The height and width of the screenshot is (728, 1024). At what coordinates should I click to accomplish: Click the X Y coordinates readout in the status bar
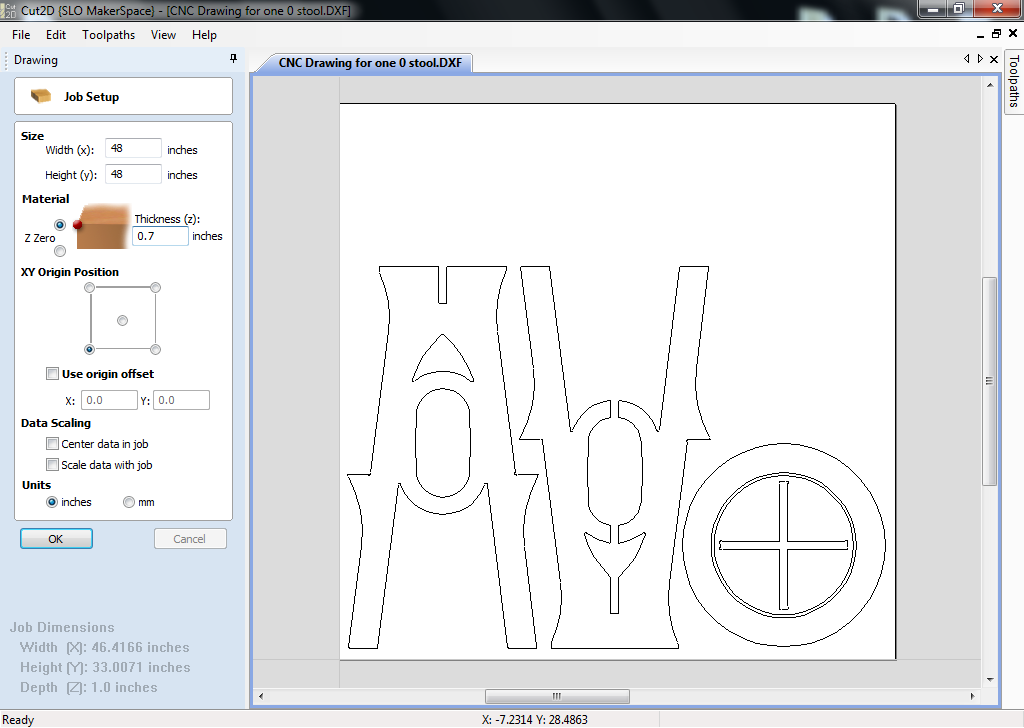[x=535, y=720]
